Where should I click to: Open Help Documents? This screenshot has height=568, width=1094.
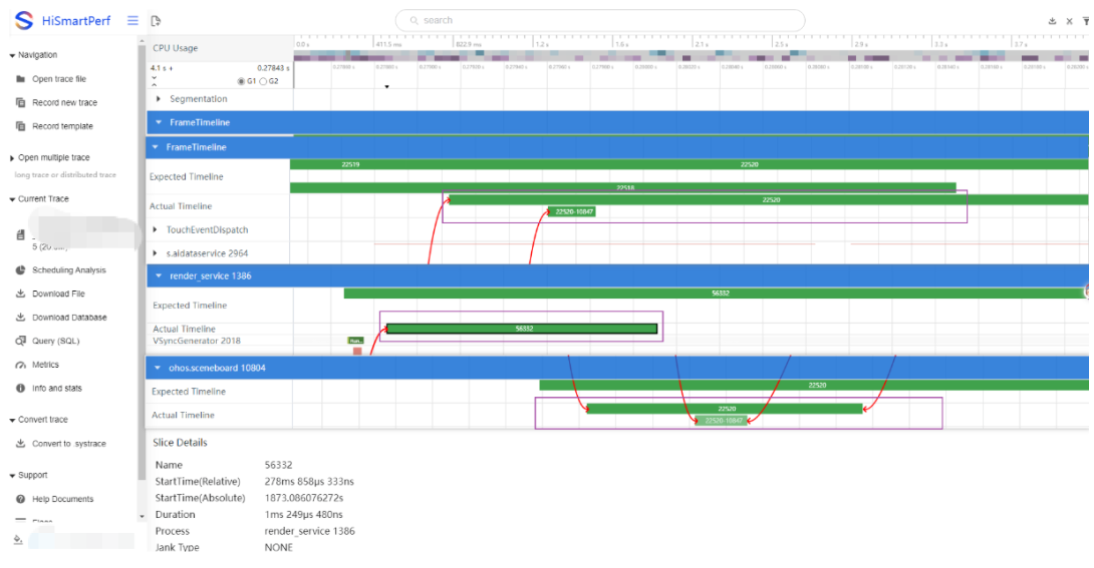click(63, 499)
